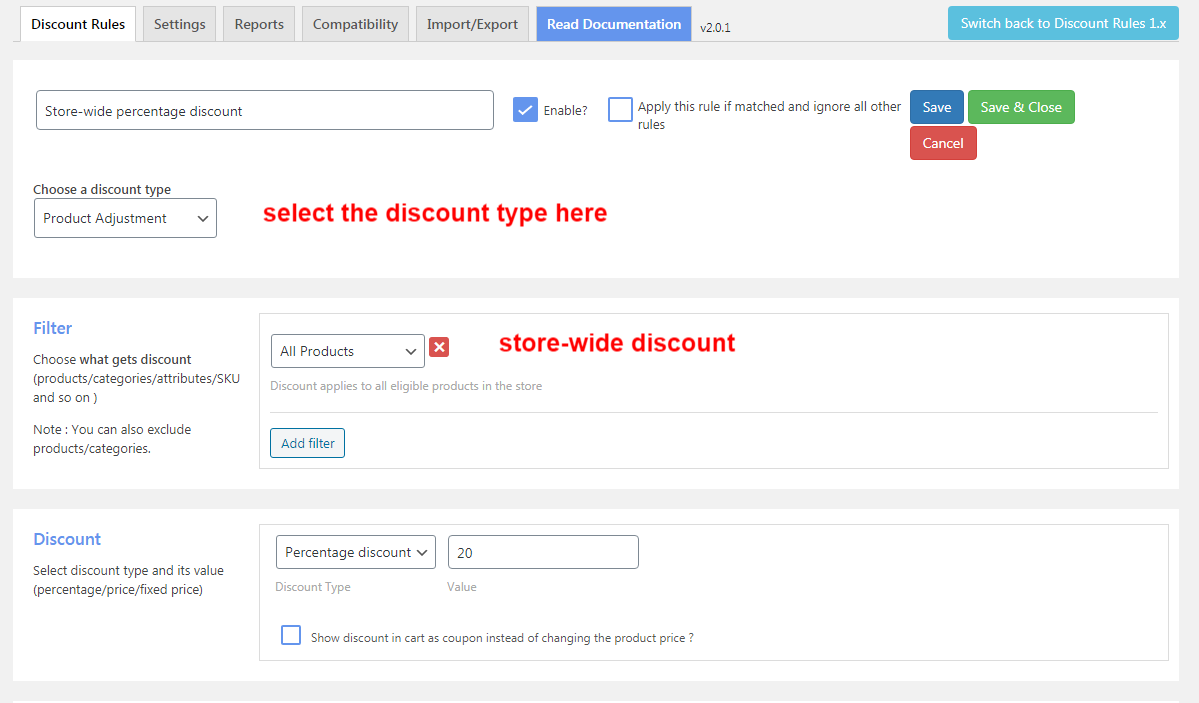Save the discount rule
This screenshot has width=1199, height=703.
(x=936, y=106)
